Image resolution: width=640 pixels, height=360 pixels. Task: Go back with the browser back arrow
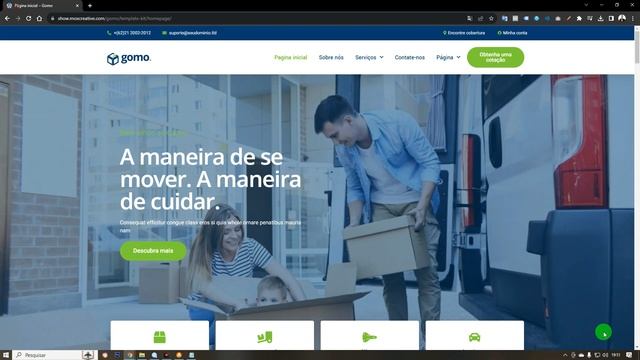click(x=7, y=18)
